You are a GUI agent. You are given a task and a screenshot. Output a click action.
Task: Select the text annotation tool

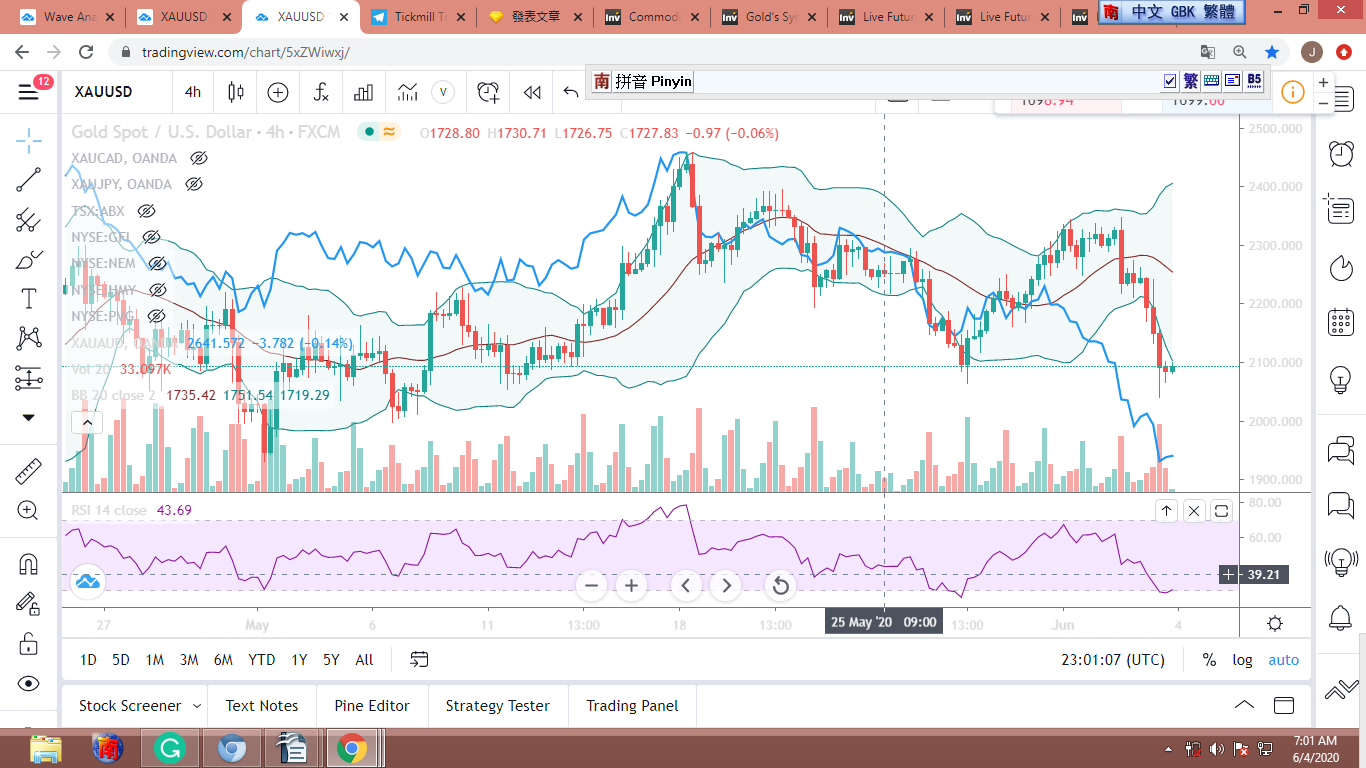click(28, 299)
